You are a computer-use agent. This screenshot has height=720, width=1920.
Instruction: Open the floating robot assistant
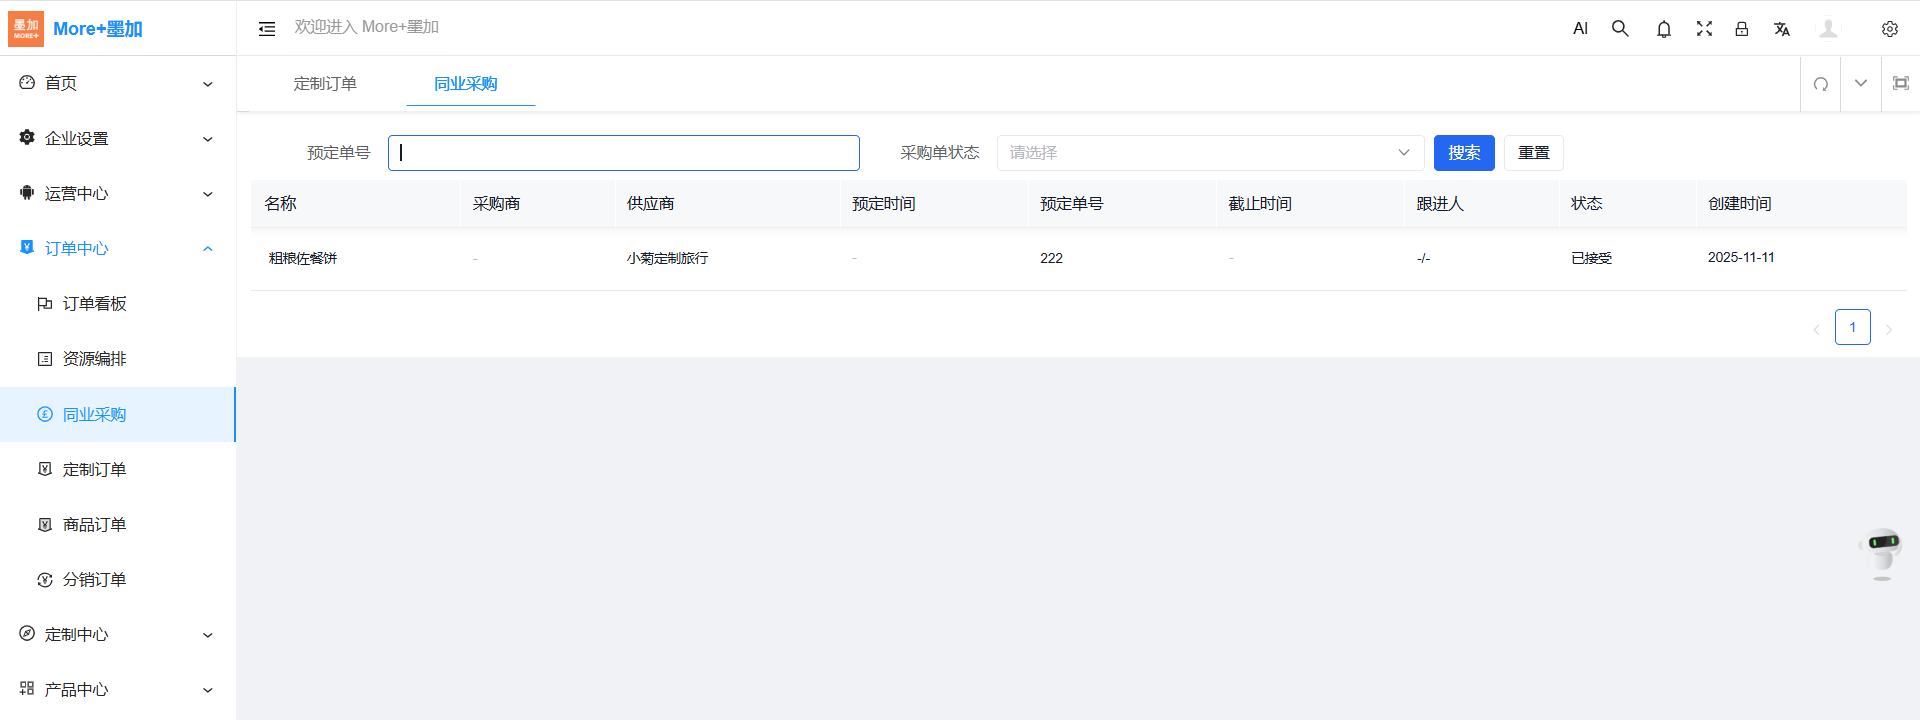tap(1882, 551)
